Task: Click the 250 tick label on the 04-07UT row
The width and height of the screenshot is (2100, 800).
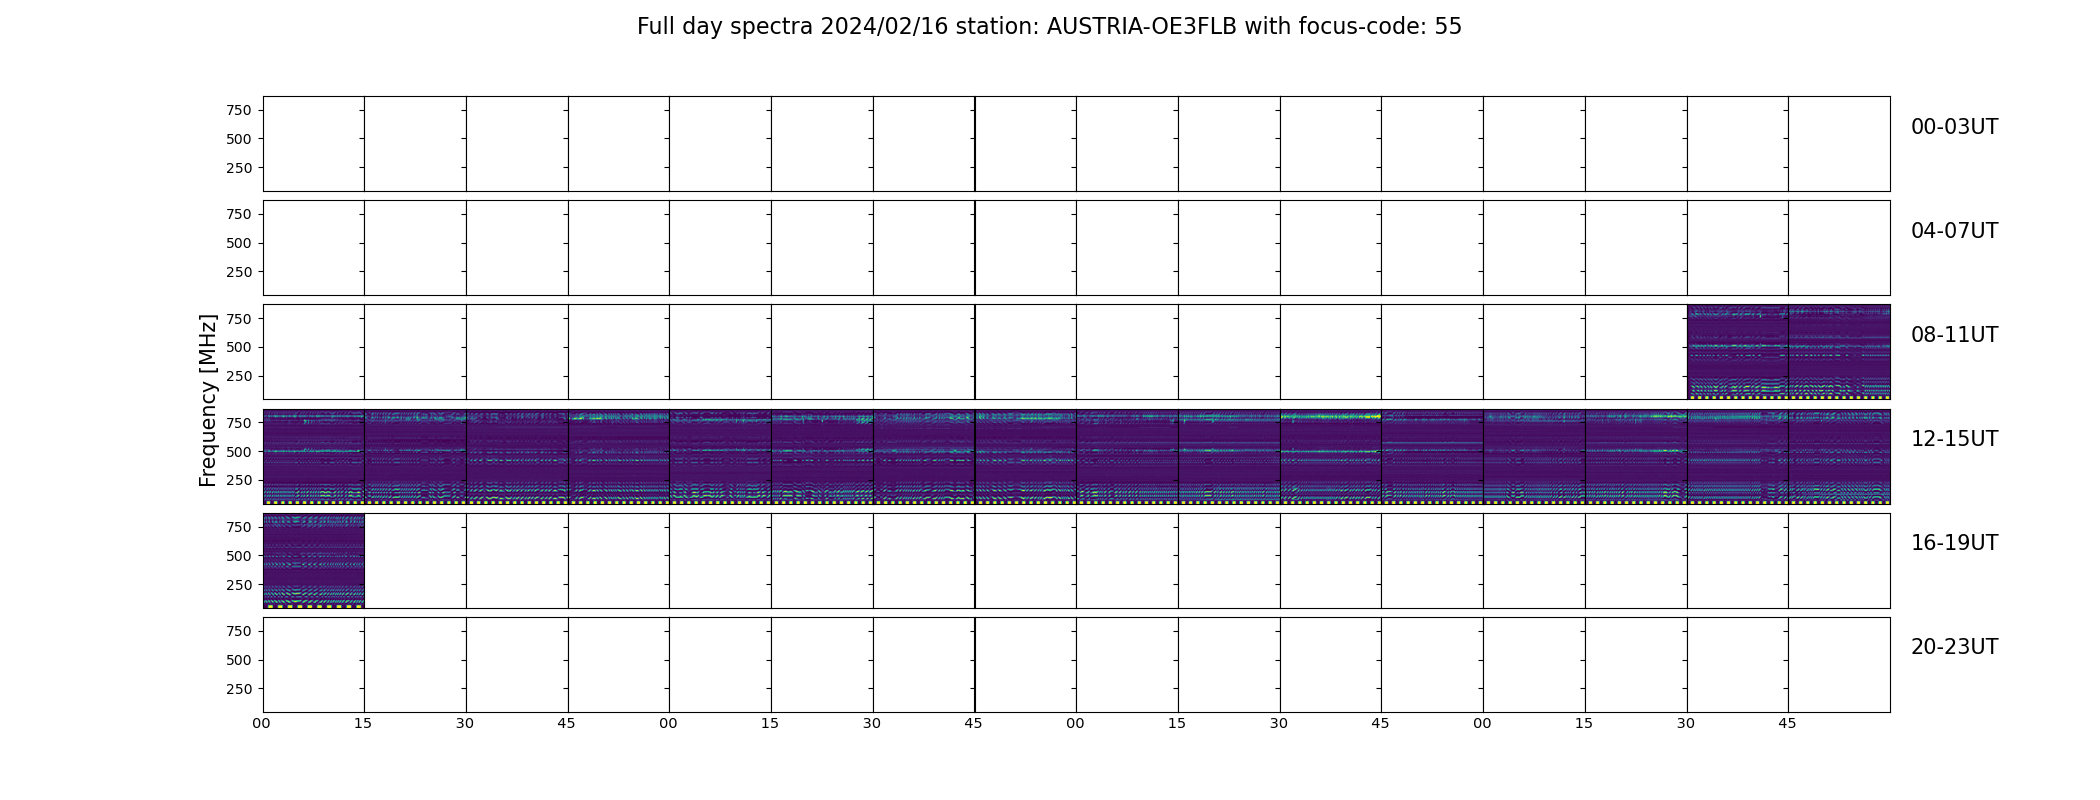Action: (x=239, y=272)
